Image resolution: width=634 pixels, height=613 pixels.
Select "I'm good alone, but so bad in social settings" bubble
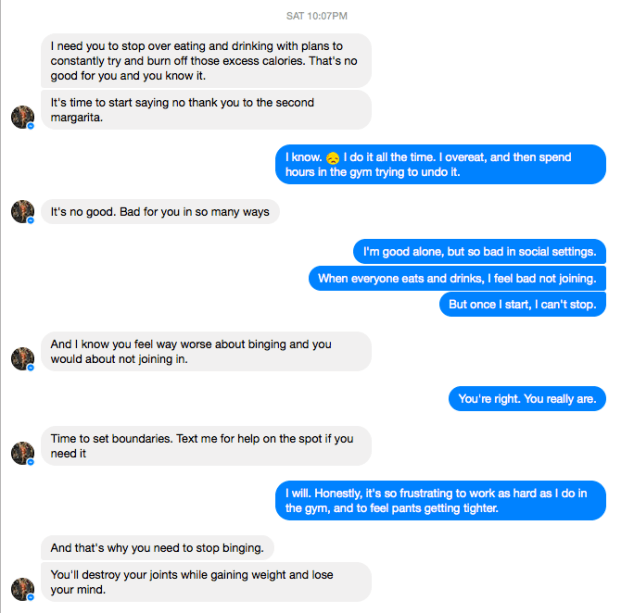pos(479,251)
